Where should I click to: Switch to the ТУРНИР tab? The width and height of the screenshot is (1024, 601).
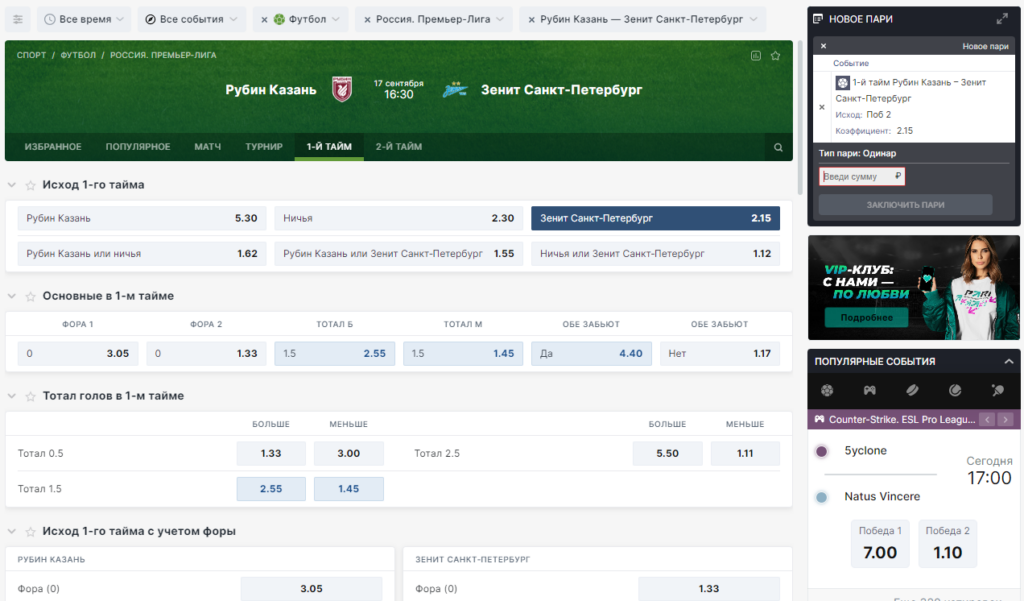[x=264, y=146]
